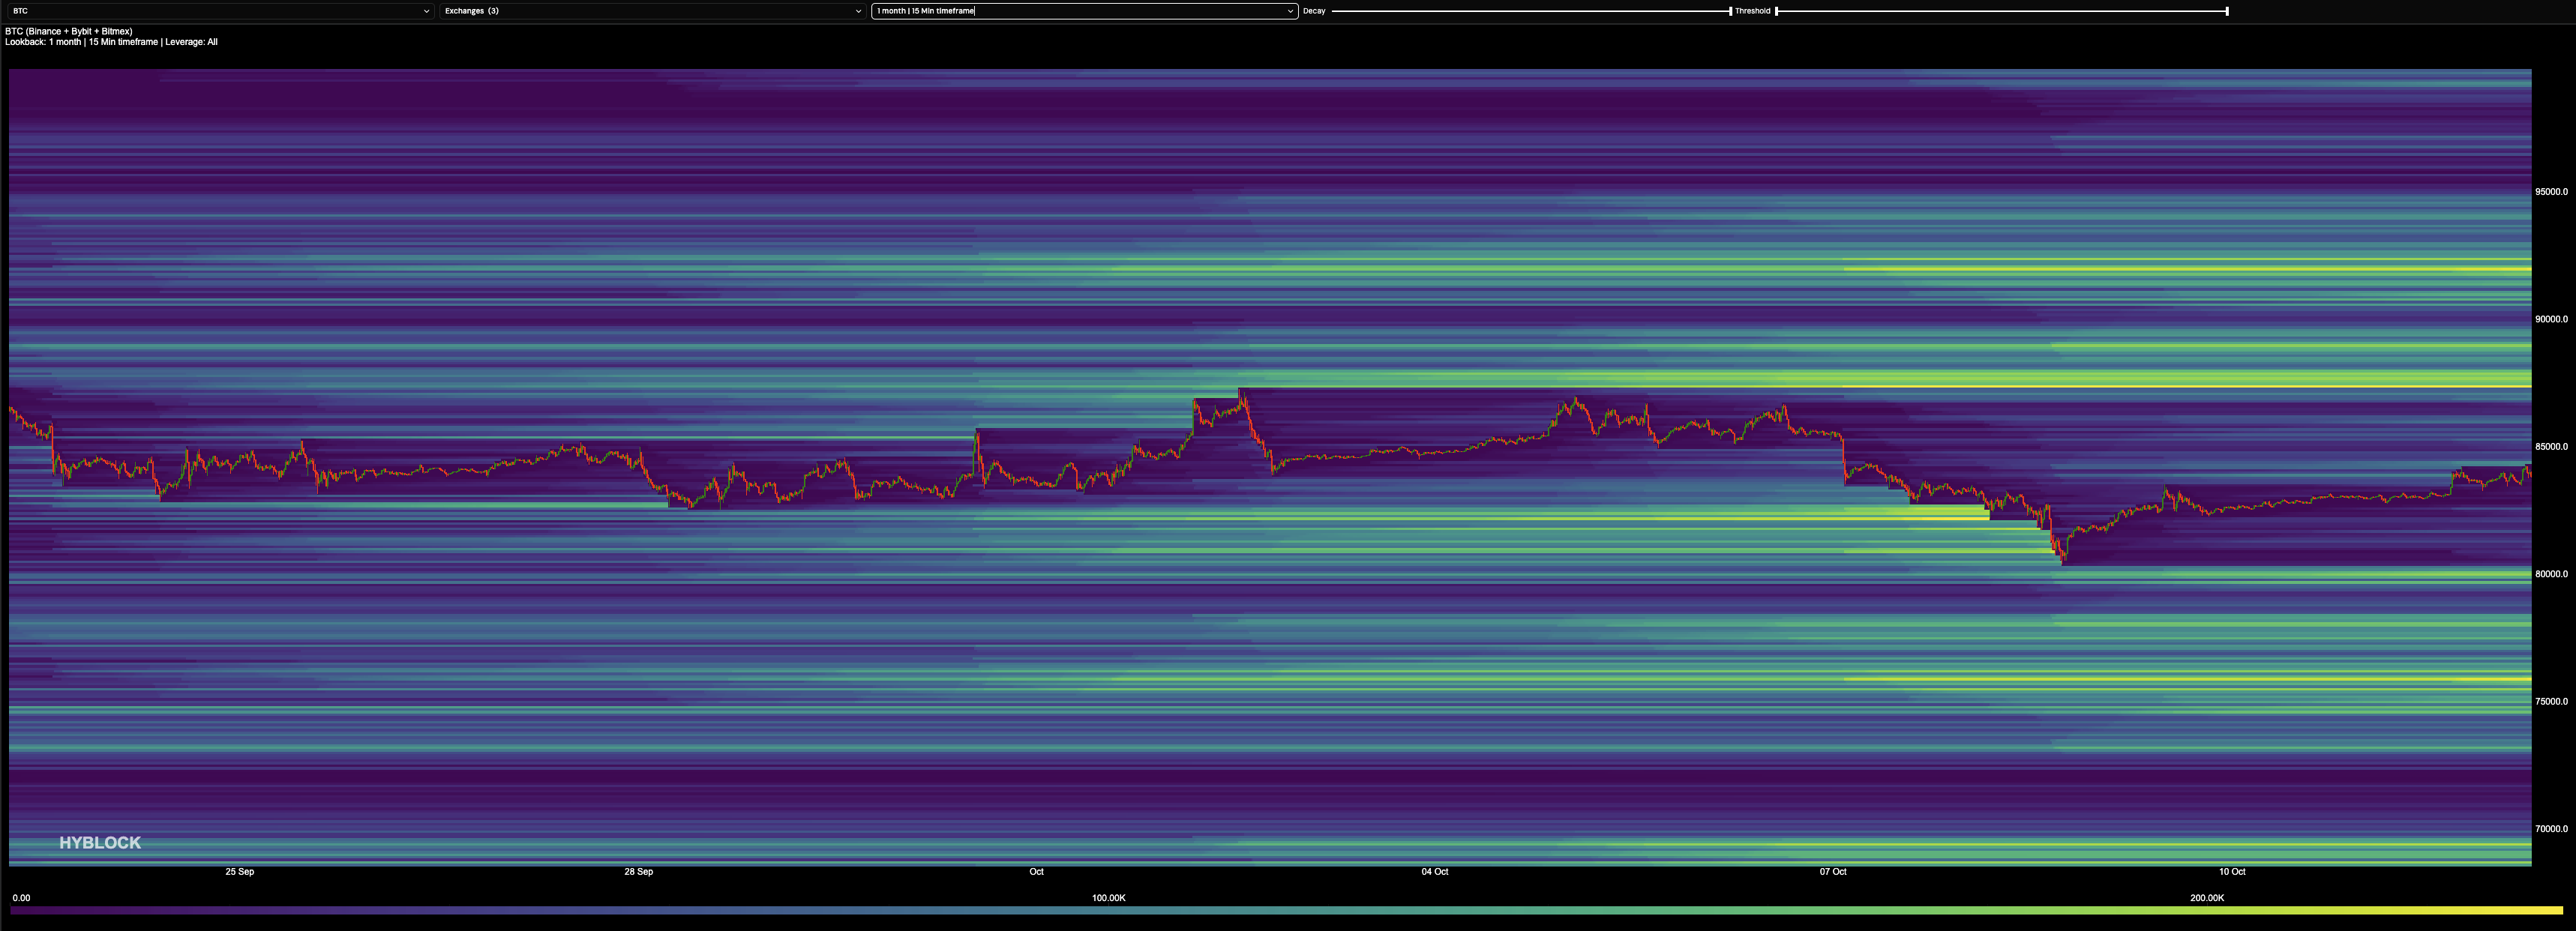
Task: Click the 75000.0 price axis label
Action: click(x=2551, y=702)
